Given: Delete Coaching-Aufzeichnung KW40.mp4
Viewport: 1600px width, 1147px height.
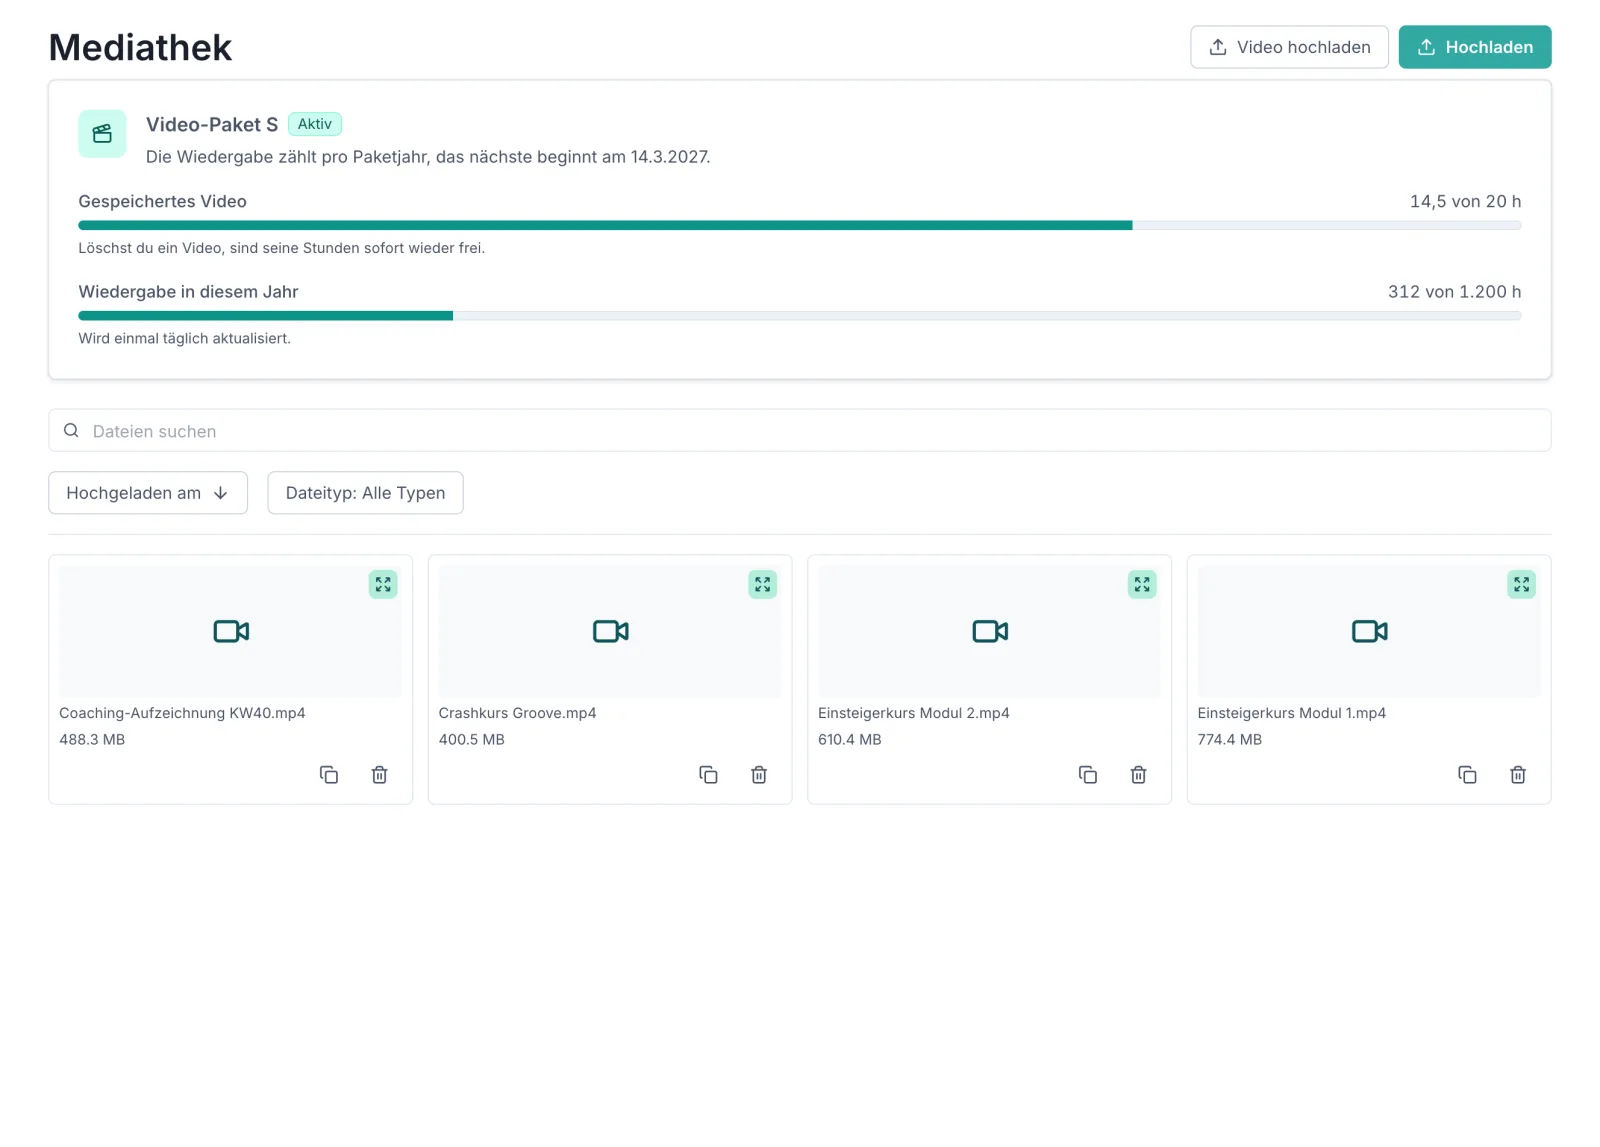Looking at the screenshot, I should (x=380, y=775).
